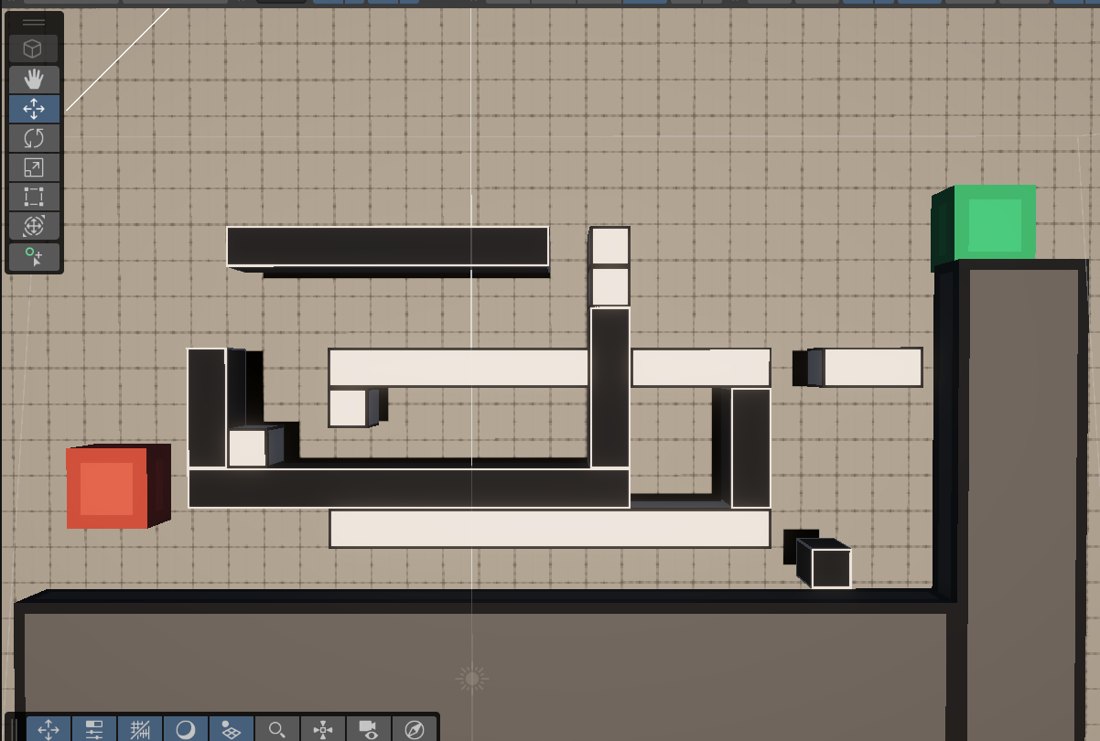Toggle the View Options overlay

coord(231,729)
